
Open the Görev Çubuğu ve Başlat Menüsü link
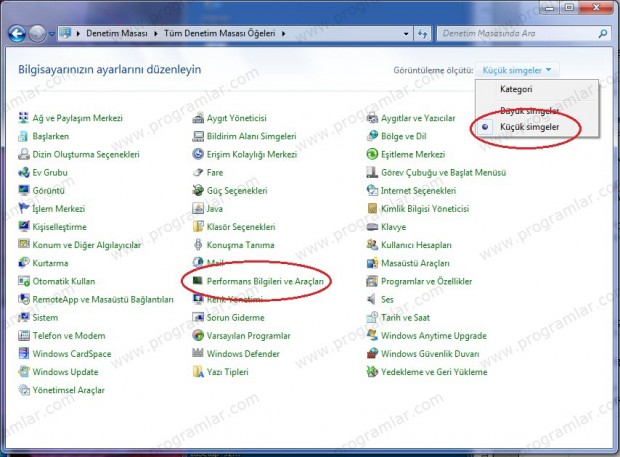coord(443,172)
